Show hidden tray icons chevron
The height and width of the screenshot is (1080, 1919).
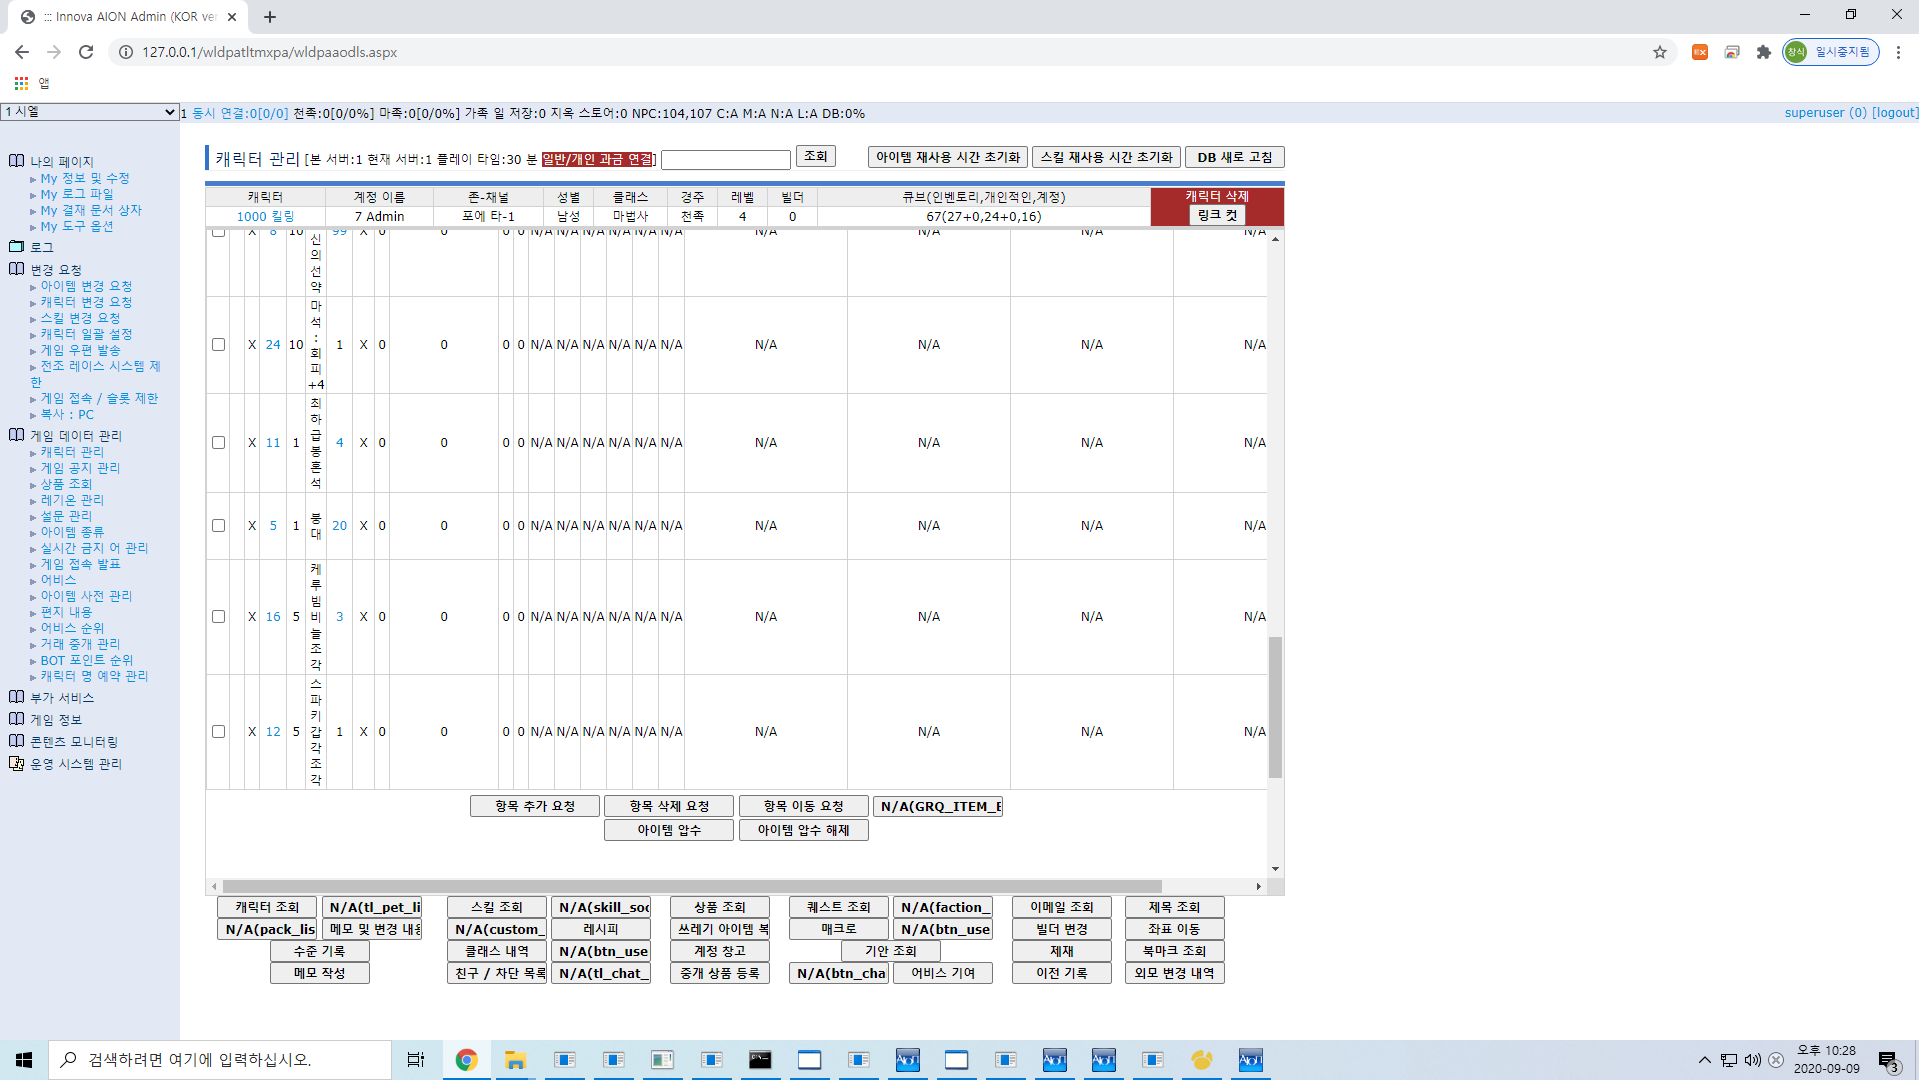coord(1704,1060)
